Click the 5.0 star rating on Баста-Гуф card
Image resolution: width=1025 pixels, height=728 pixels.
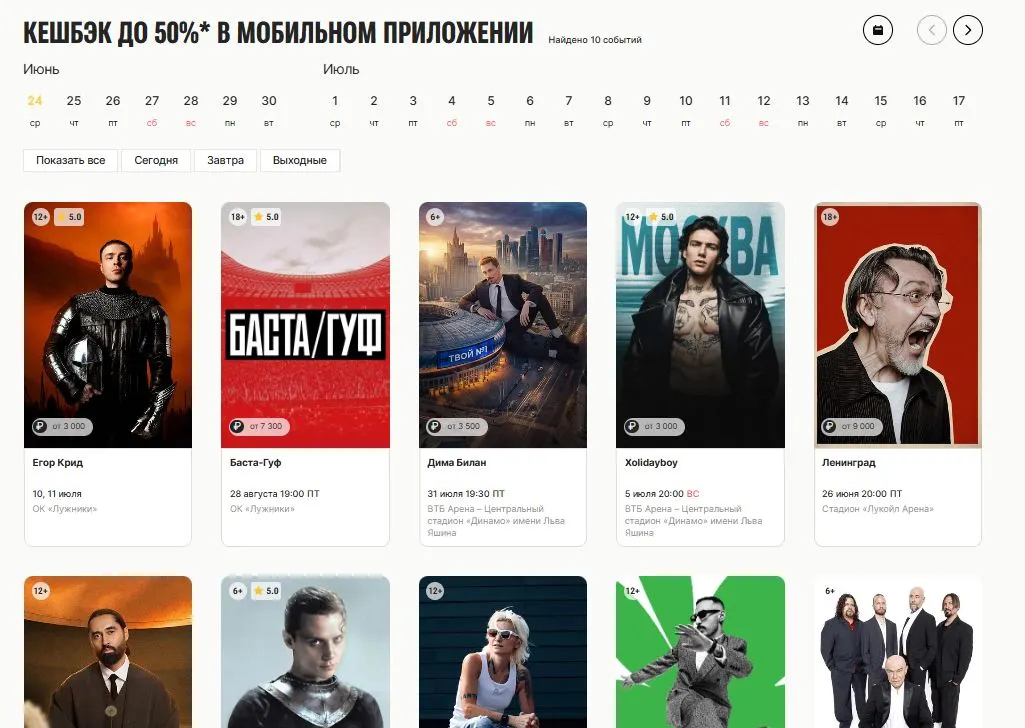(266, 217)
